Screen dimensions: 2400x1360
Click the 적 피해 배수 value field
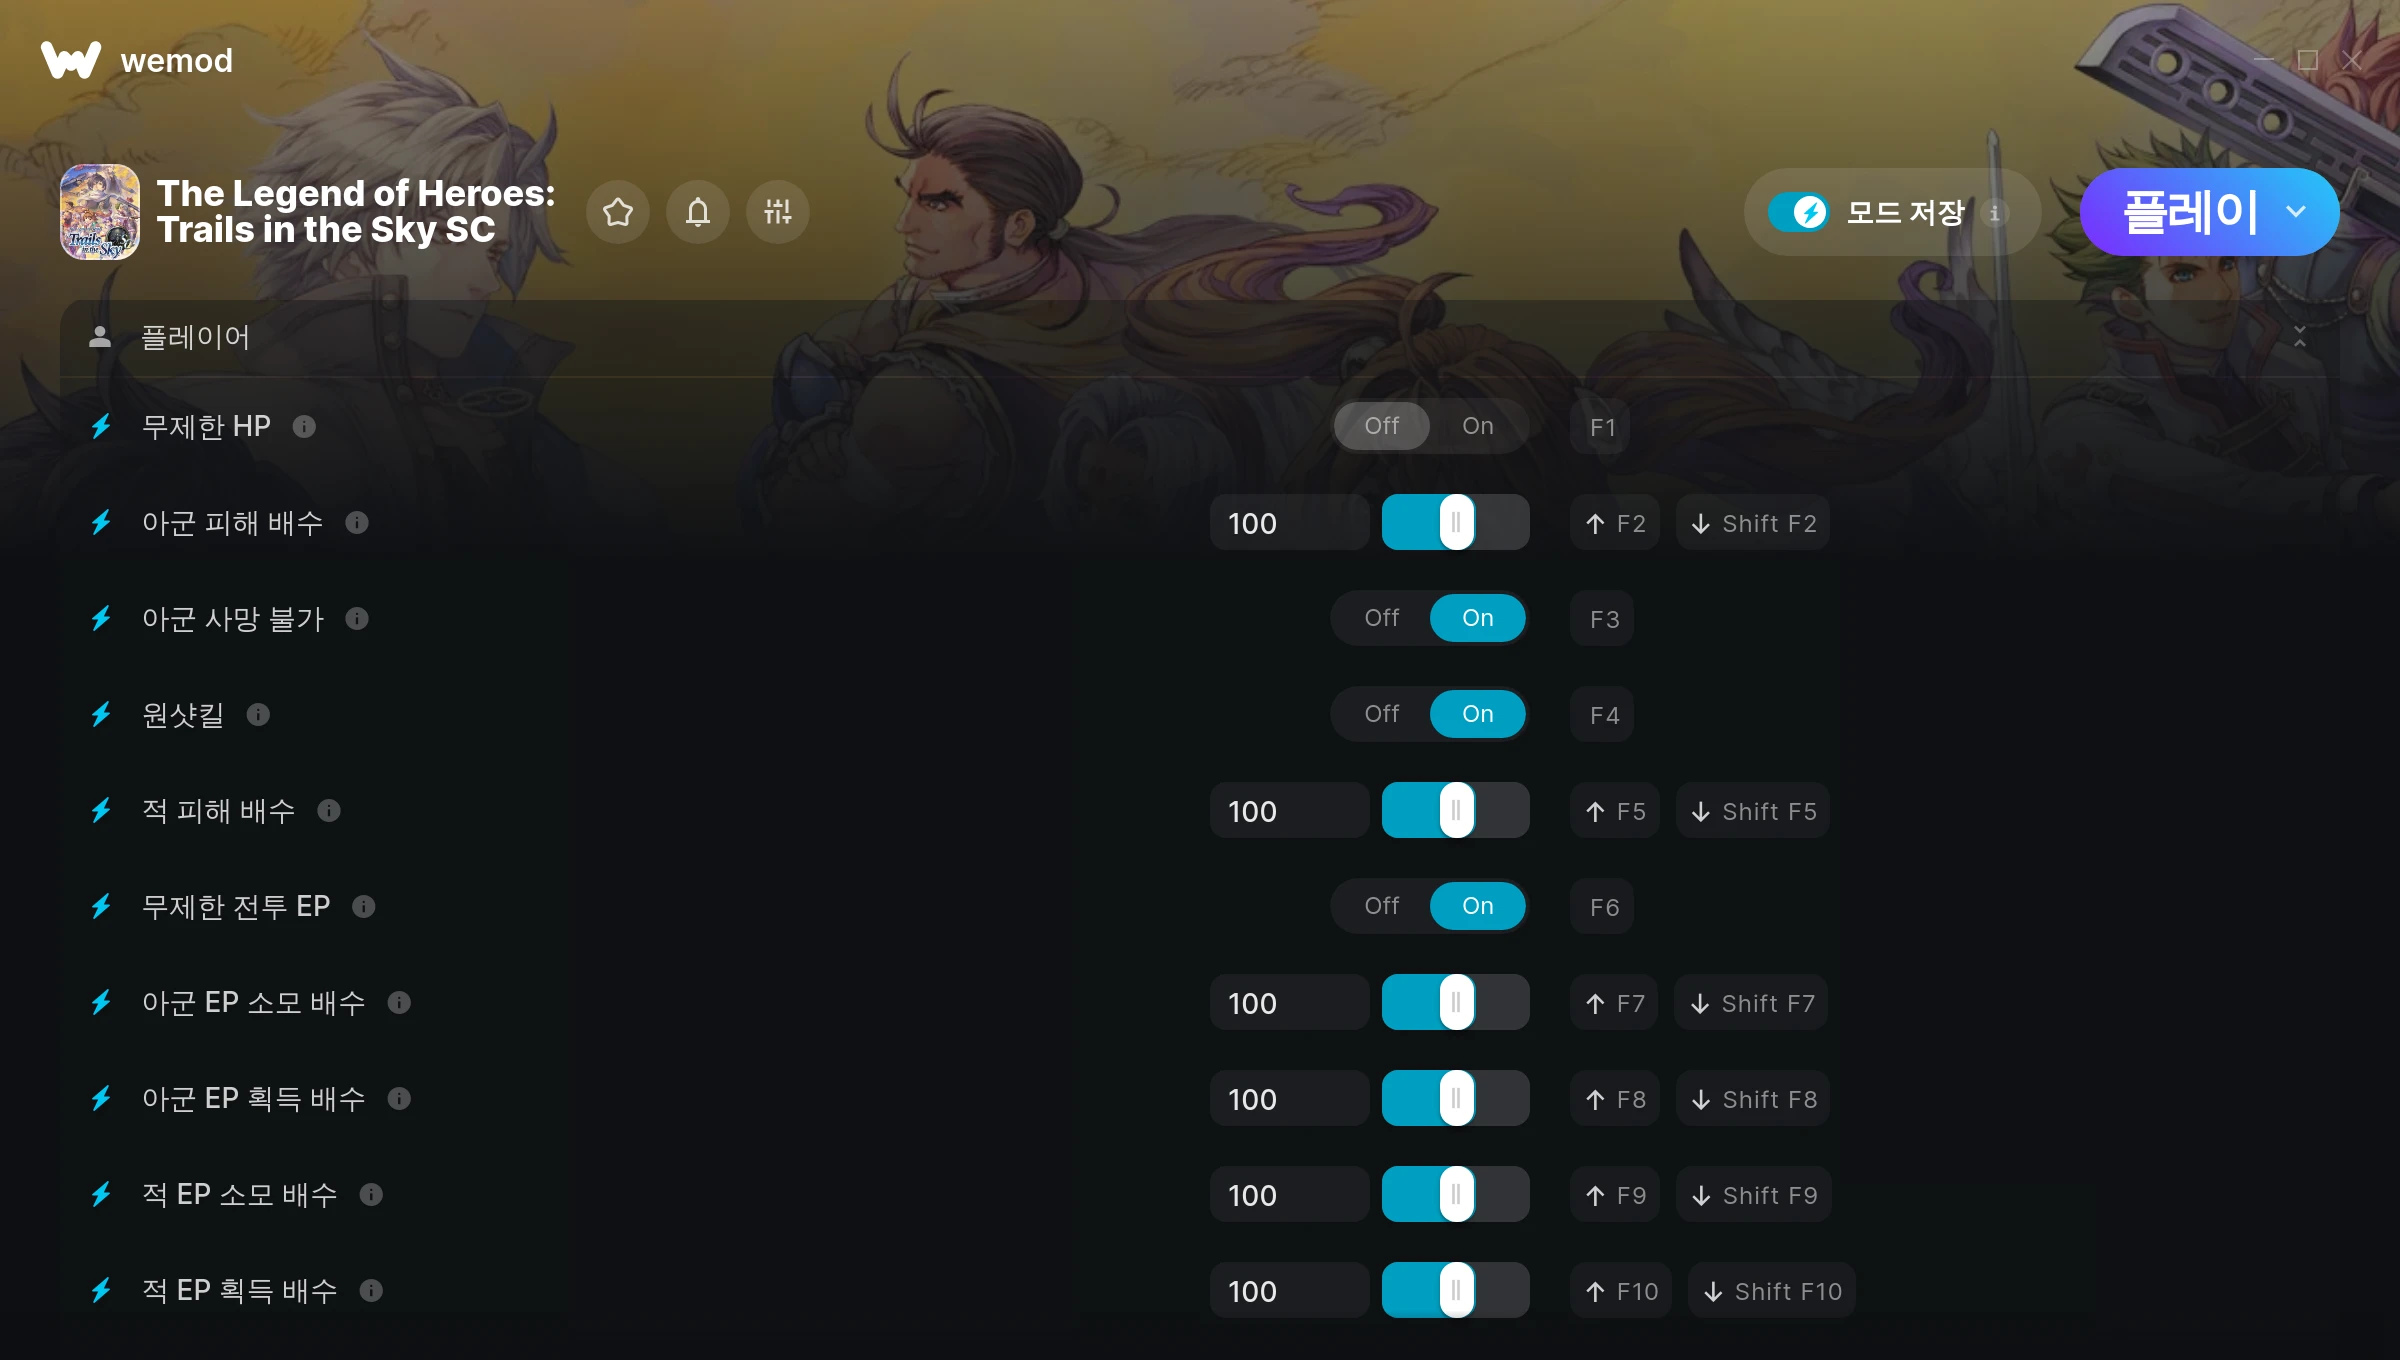pyautogui.click(x=1289, y=811)
